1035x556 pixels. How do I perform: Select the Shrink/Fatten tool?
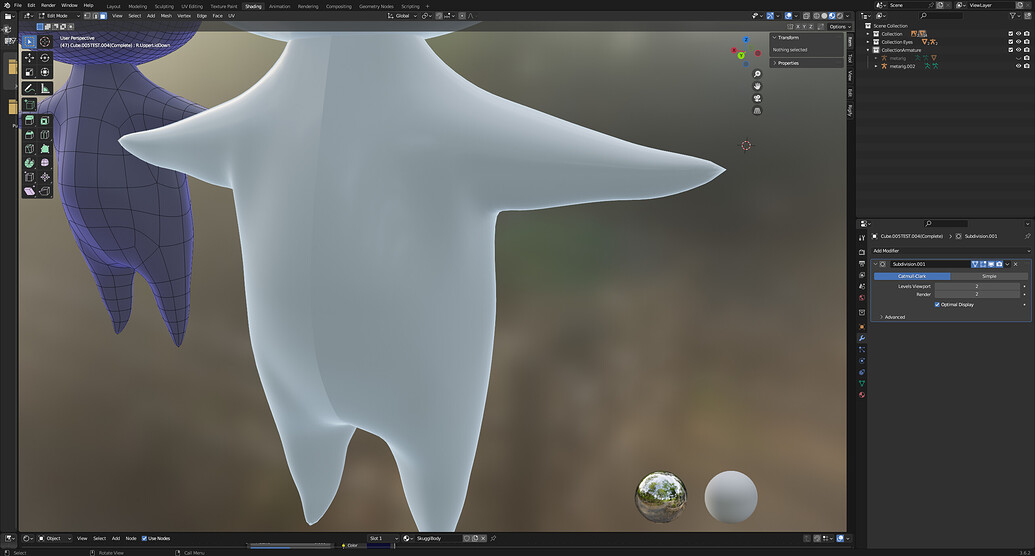pos(45,177)
